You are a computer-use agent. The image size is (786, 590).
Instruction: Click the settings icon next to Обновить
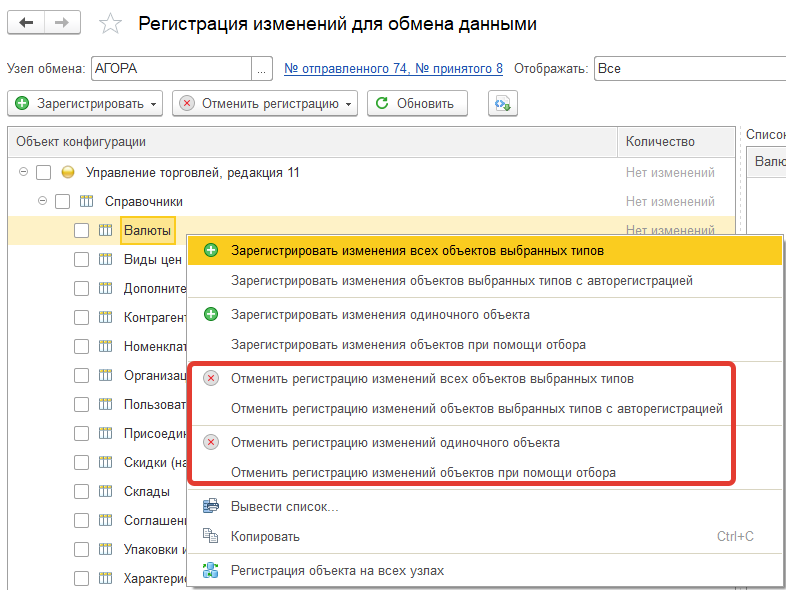click(x=502, y=103)
